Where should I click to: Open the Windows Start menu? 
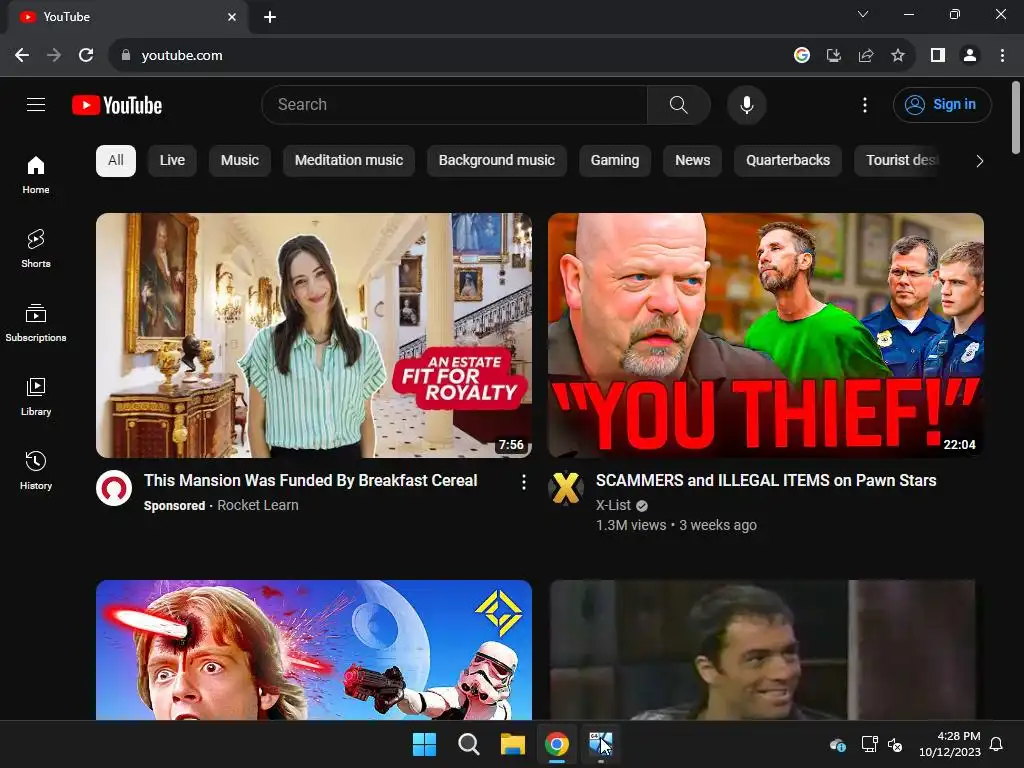424,744
